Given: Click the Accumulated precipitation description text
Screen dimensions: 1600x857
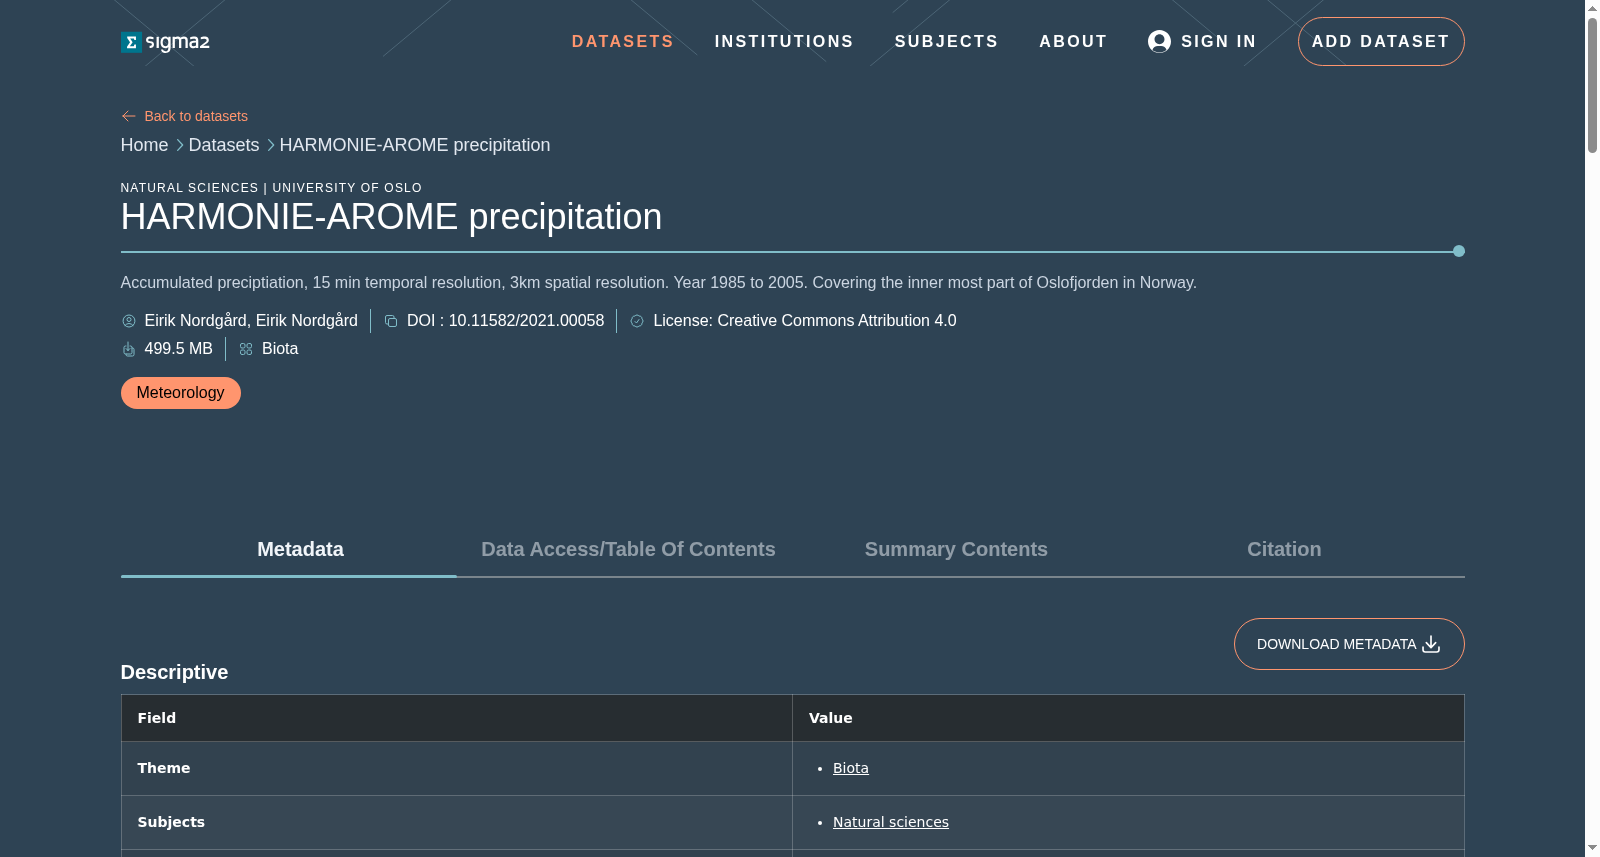Looking at the screenshot, I should 659,283.
